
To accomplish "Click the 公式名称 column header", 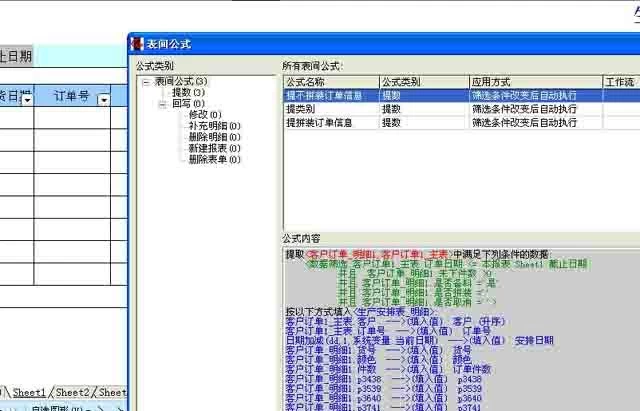I will coord(330,81).
